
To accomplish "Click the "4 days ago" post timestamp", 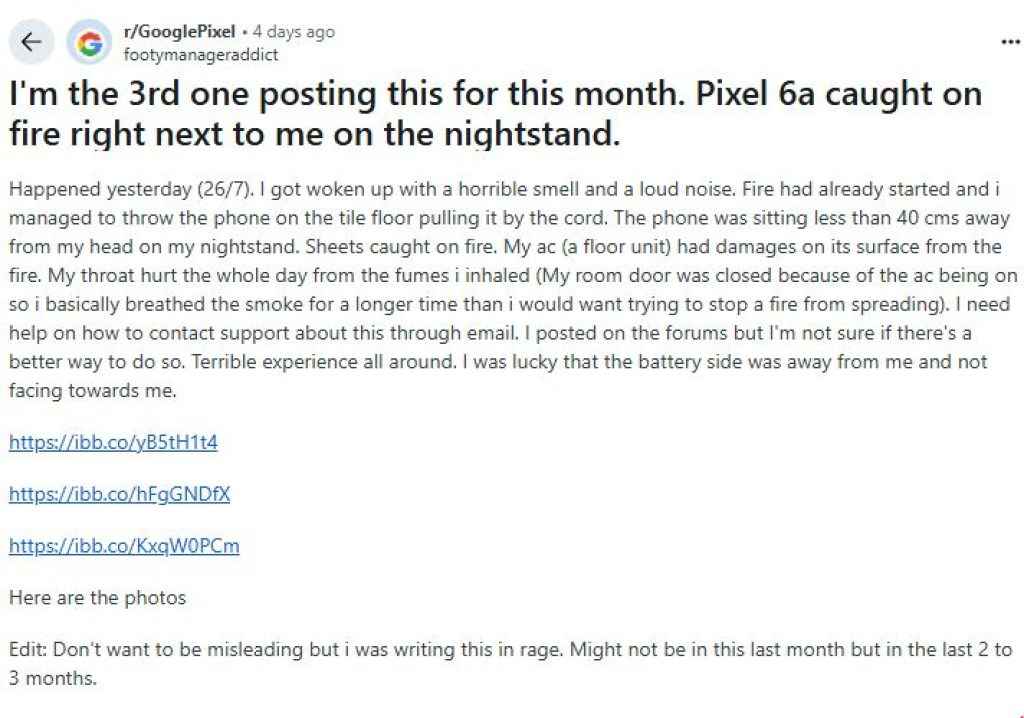I will 294,32.
